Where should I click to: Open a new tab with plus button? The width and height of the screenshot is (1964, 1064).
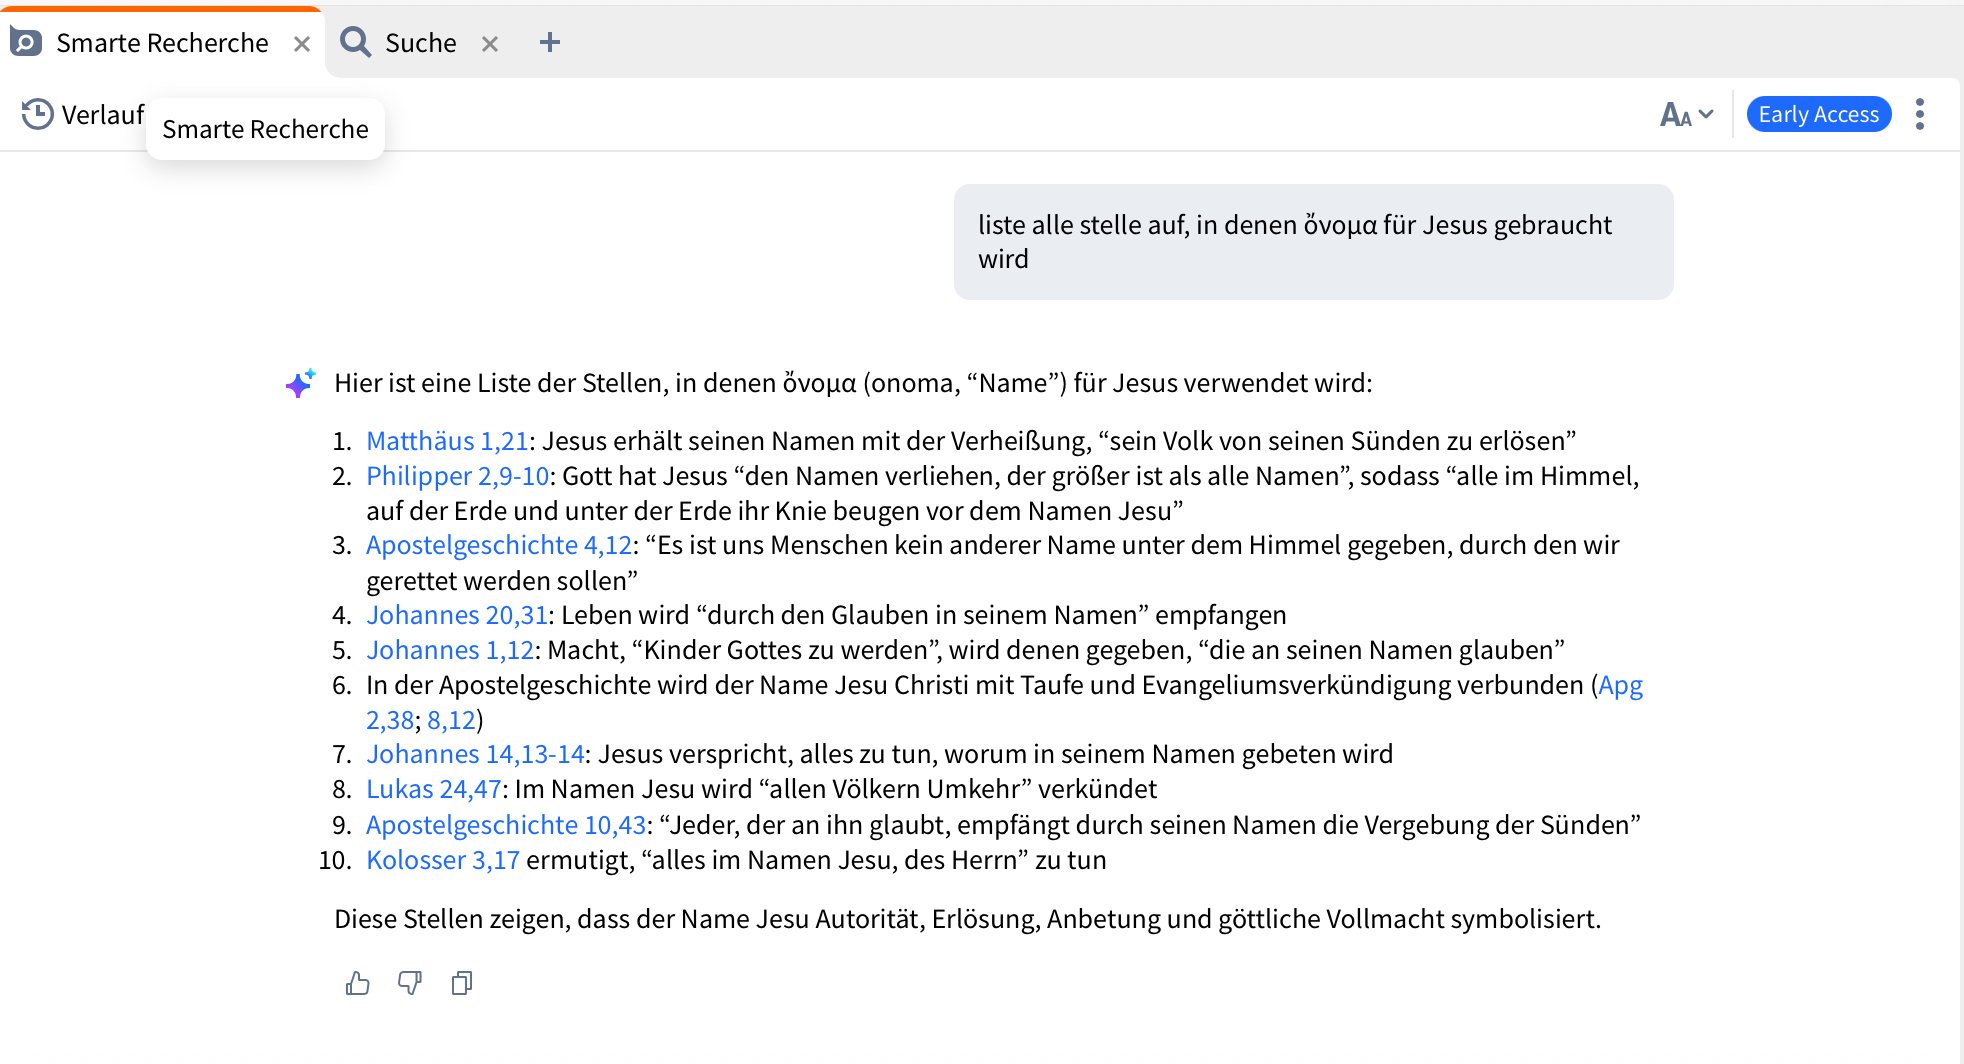tap(549, 42)
